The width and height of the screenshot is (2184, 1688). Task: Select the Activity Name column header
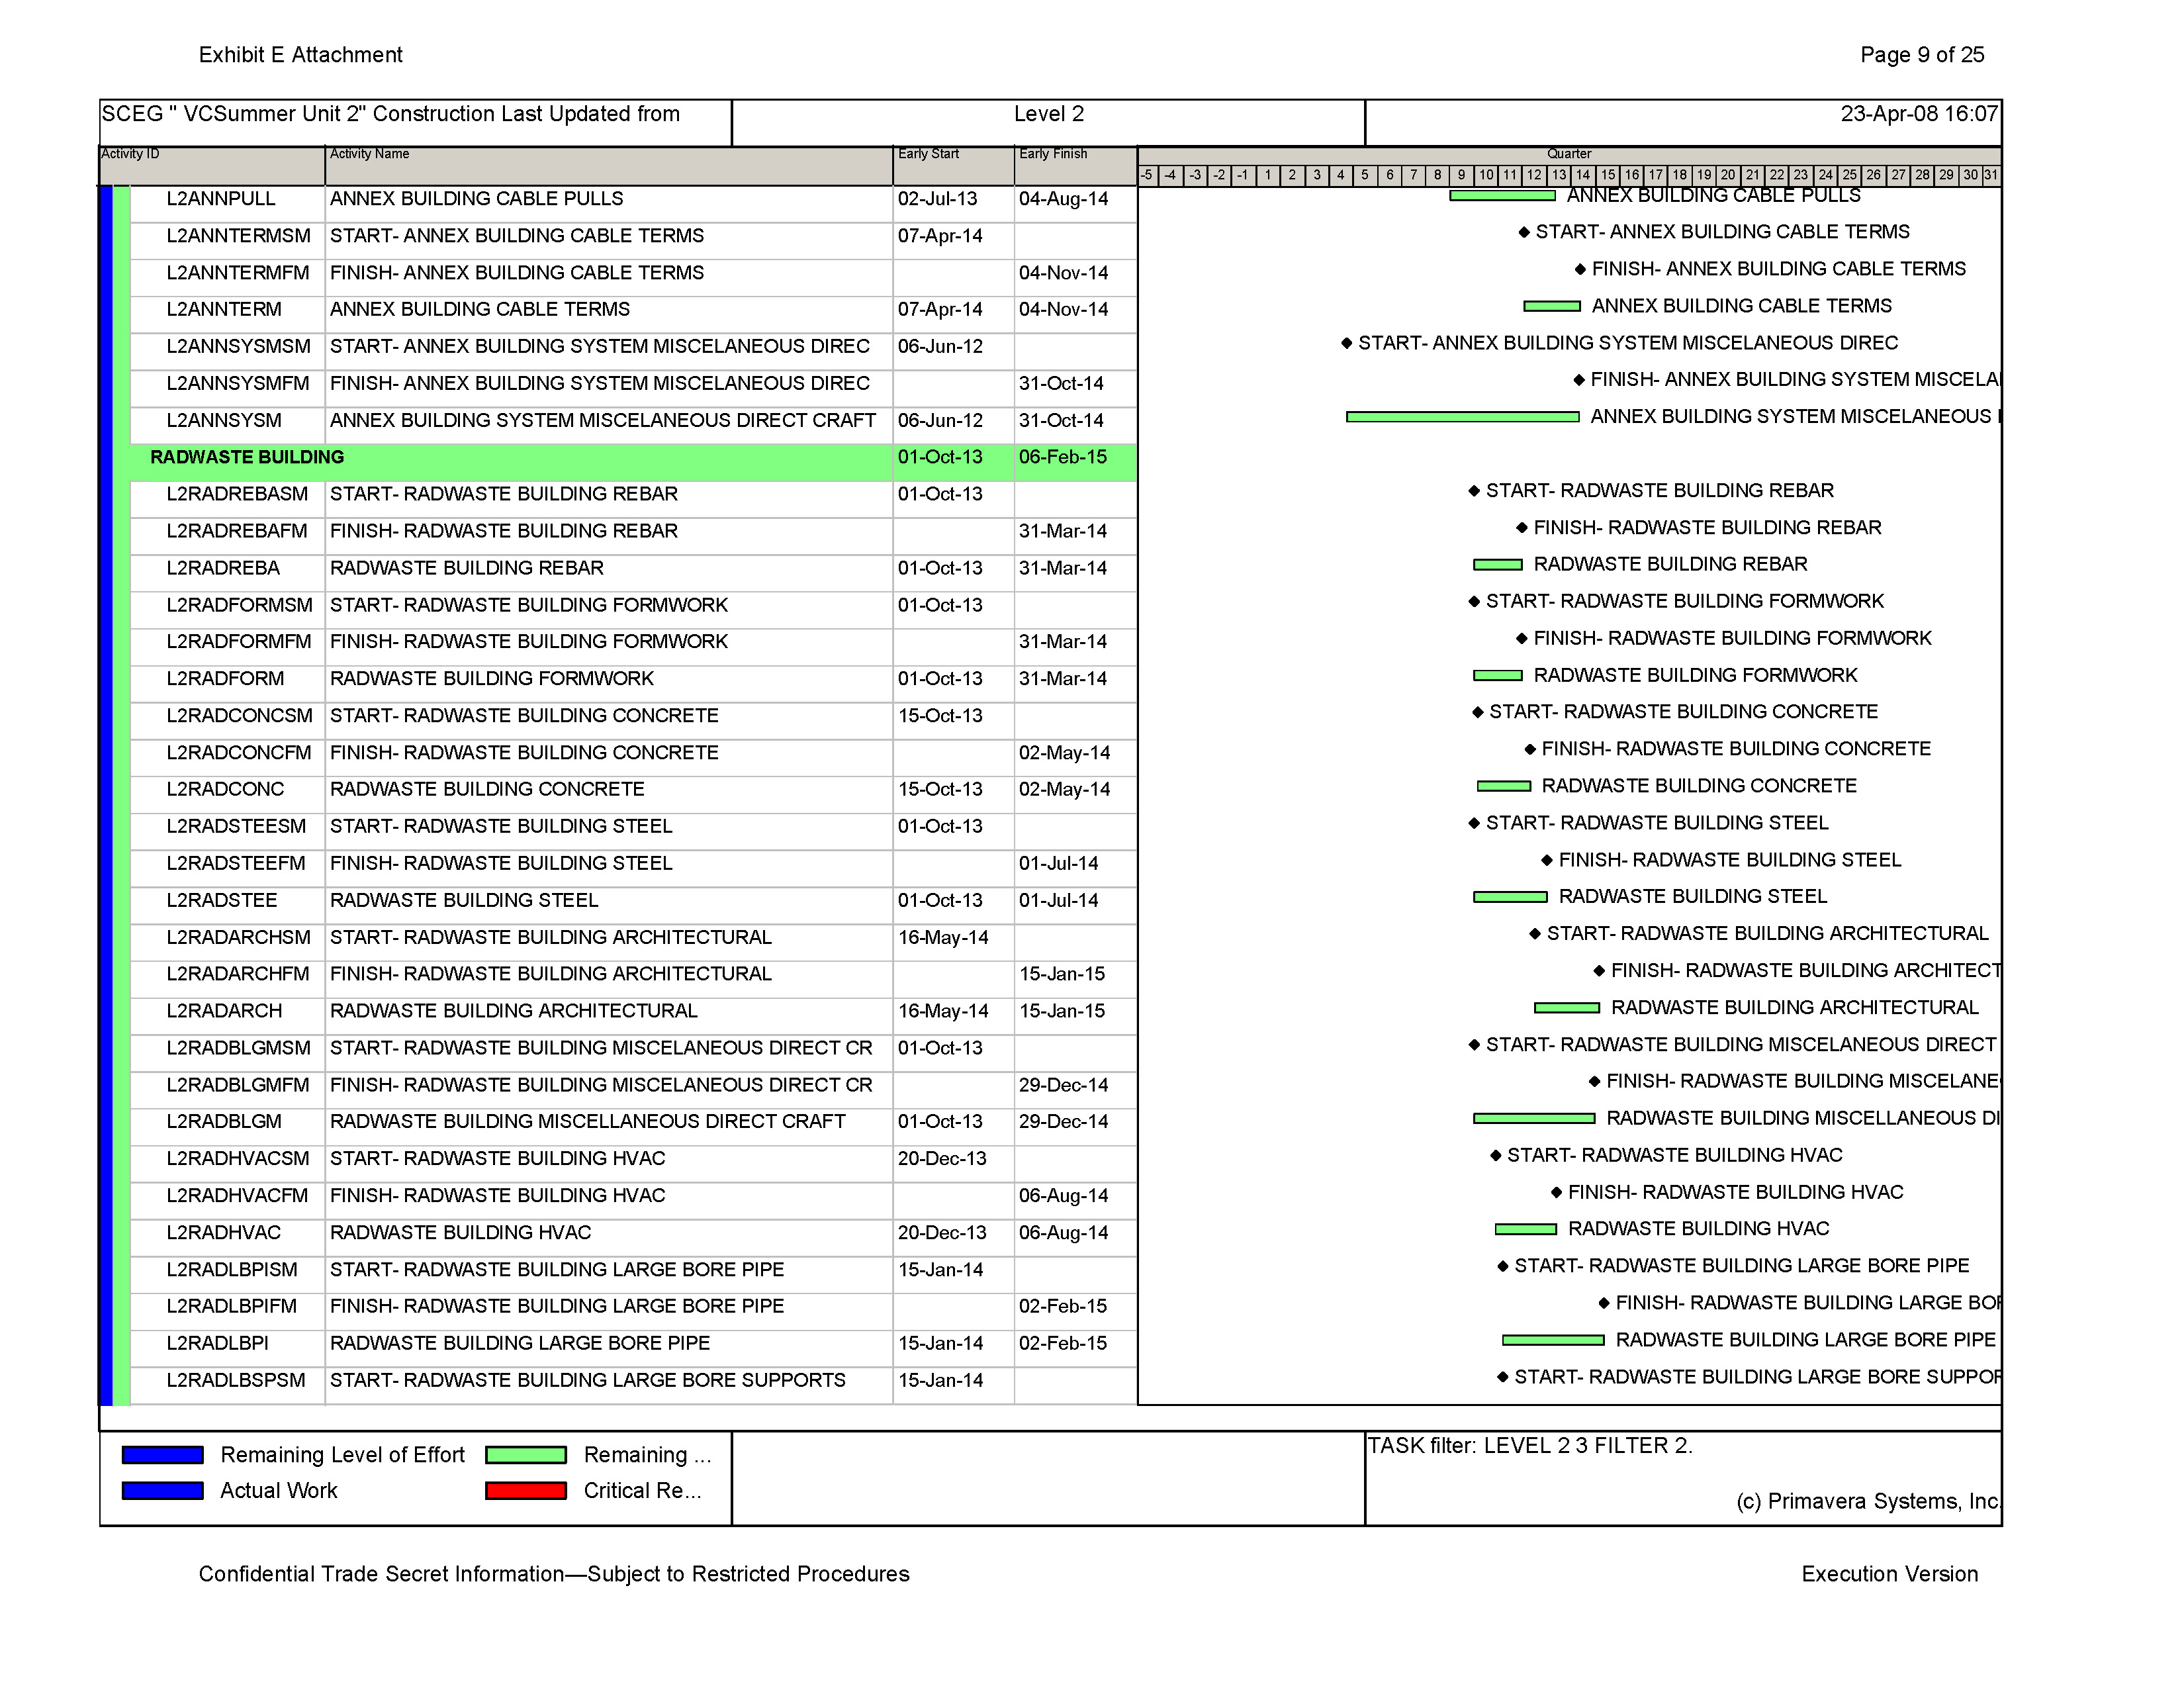tap(609, 166)
